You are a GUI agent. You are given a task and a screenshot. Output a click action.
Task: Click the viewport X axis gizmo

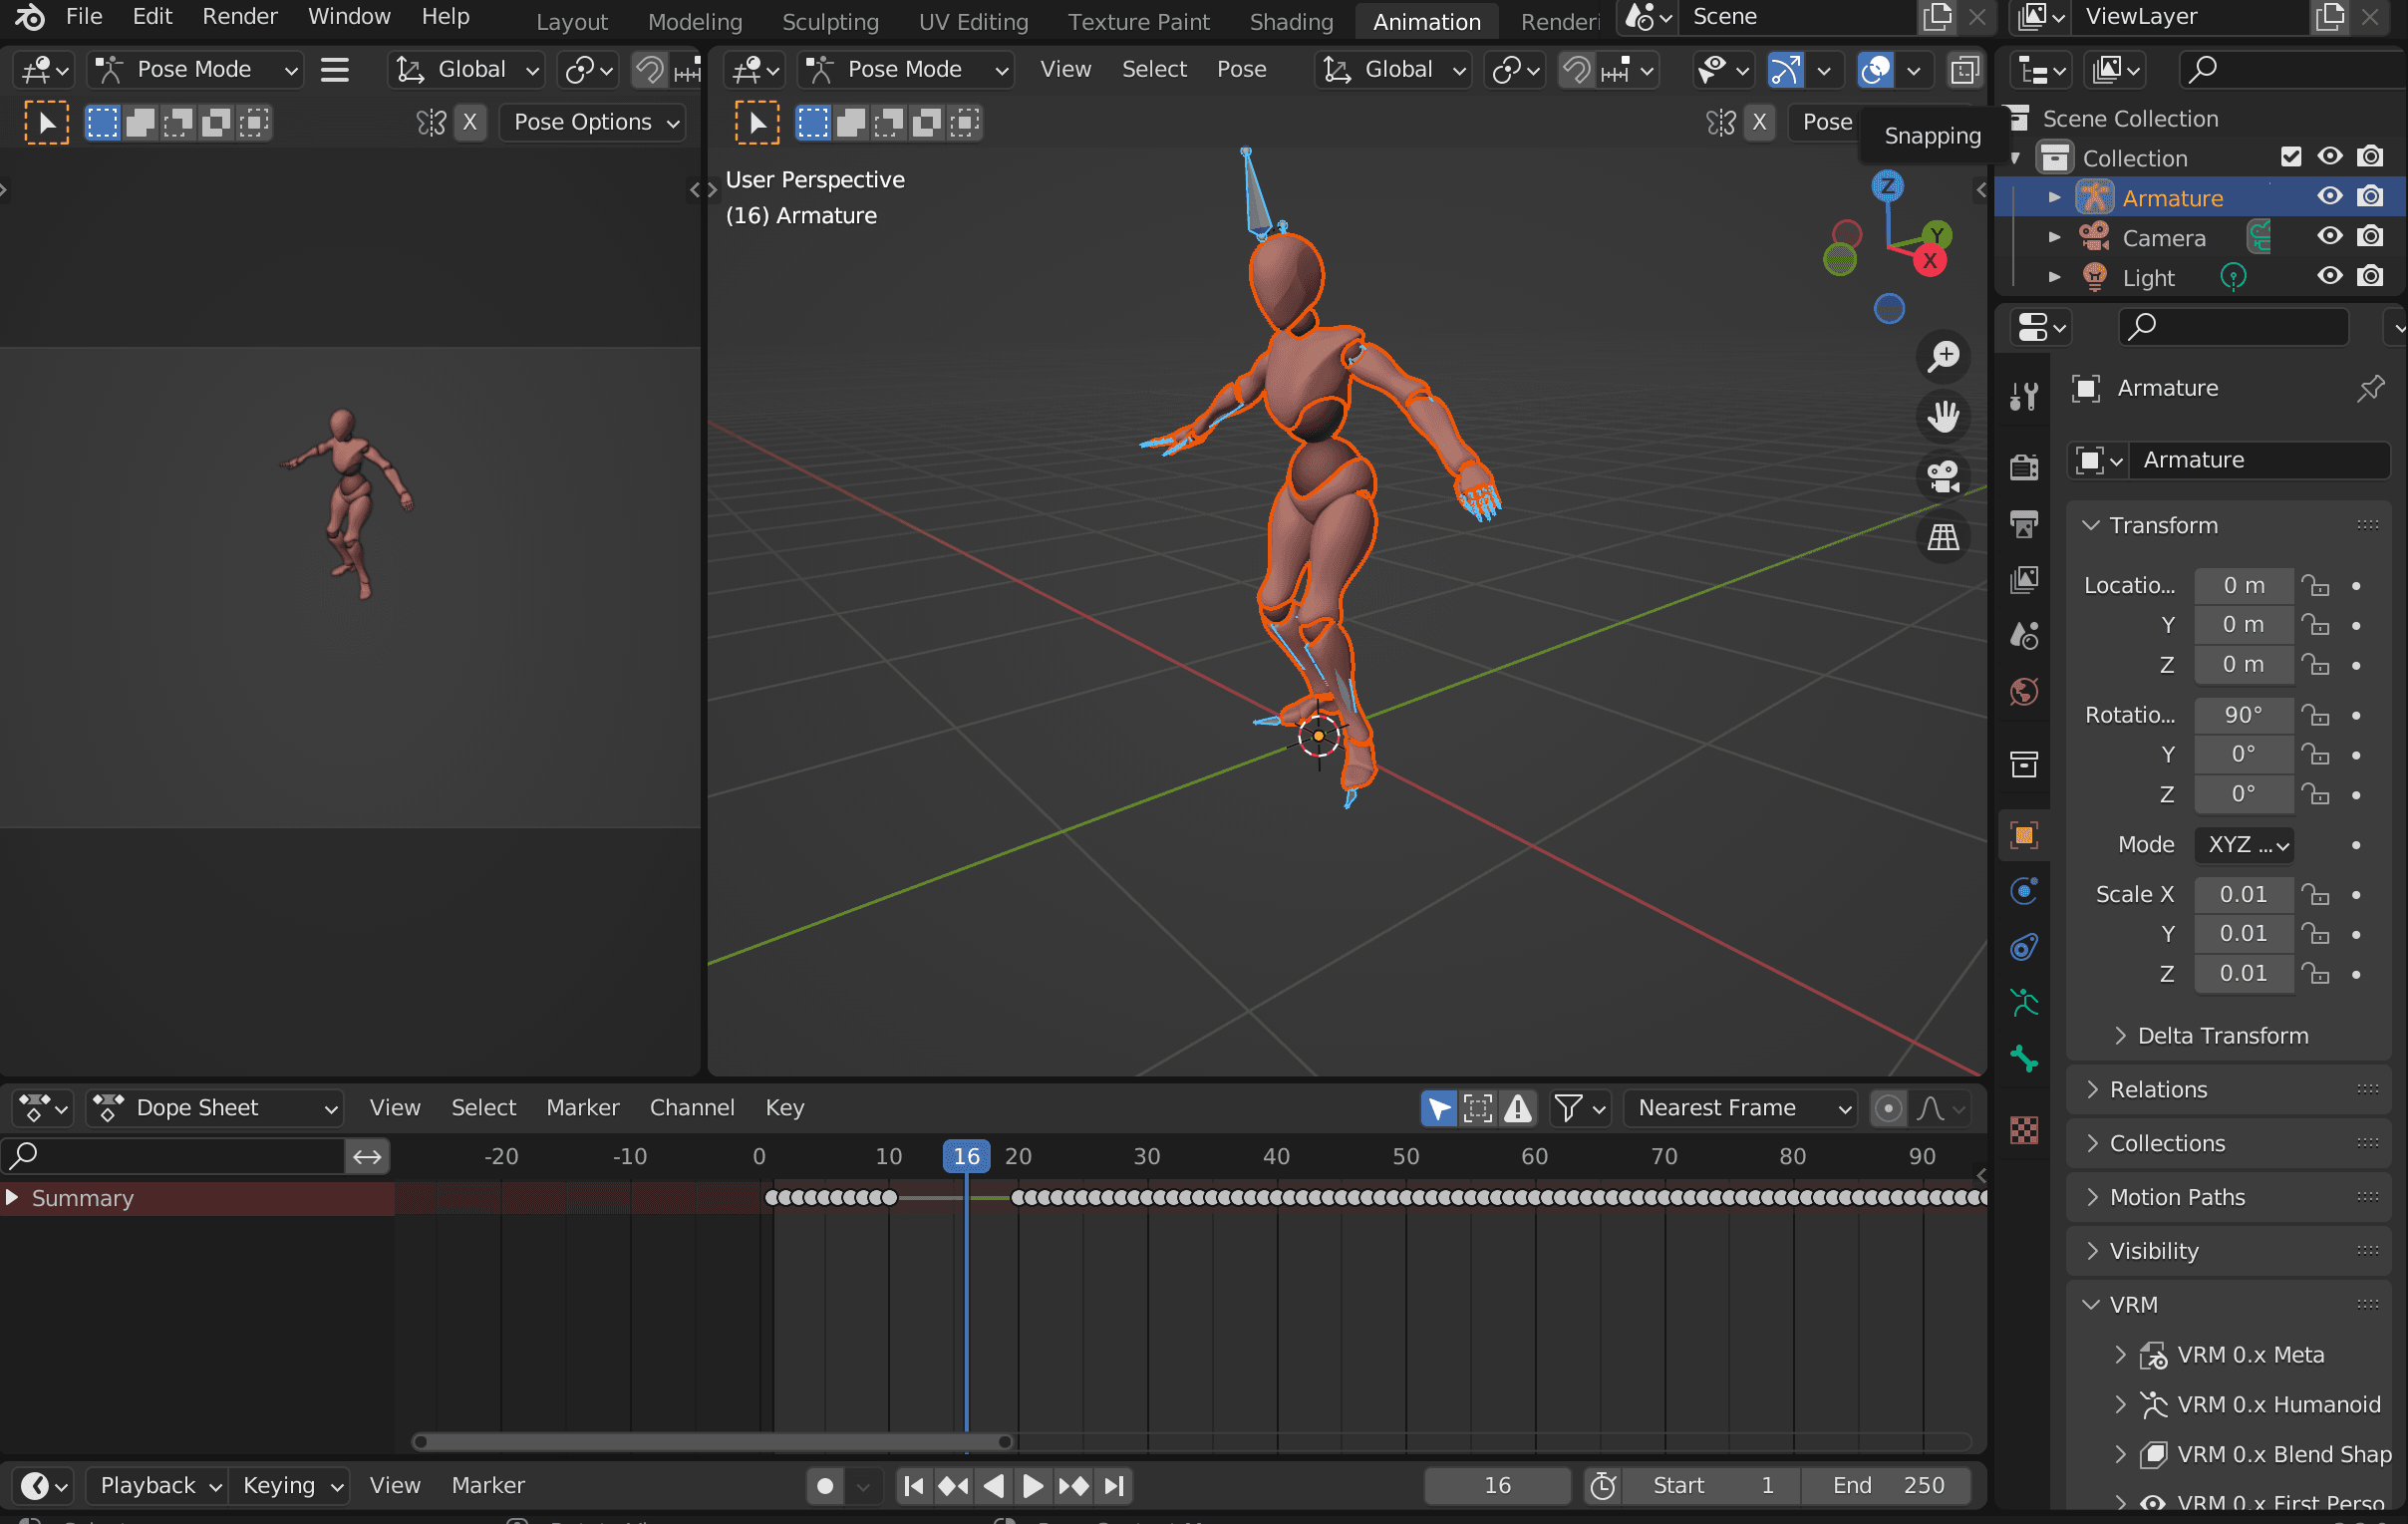click(x=1930, y=262)
